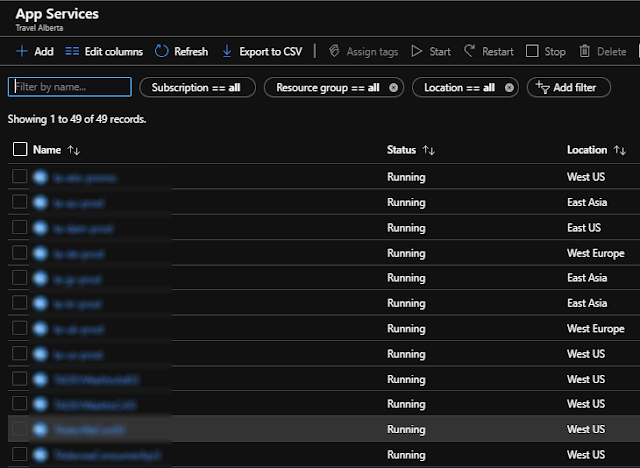Open the app name in East US row
640x468 pixels.
[x=84, y=229]
